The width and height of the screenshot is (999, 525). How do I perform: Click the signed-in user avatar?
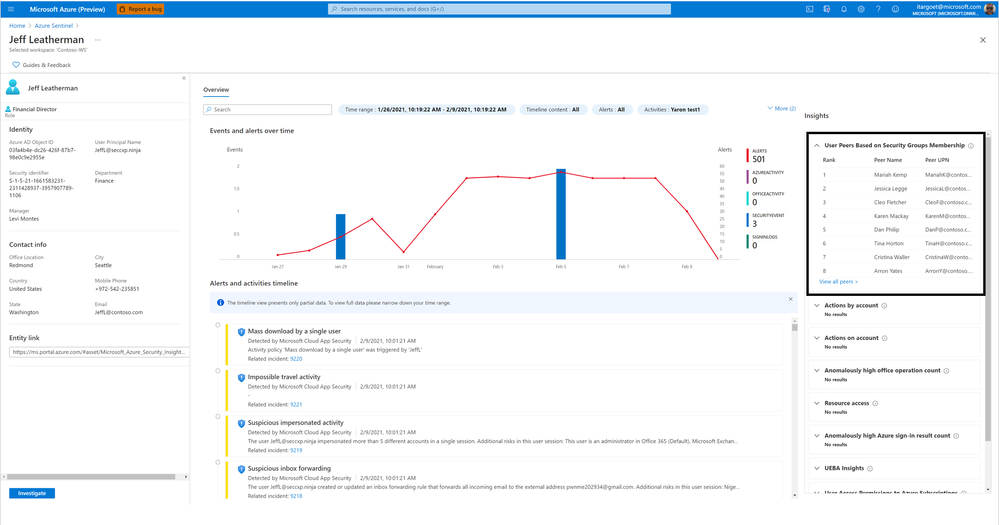click(989, 9)
